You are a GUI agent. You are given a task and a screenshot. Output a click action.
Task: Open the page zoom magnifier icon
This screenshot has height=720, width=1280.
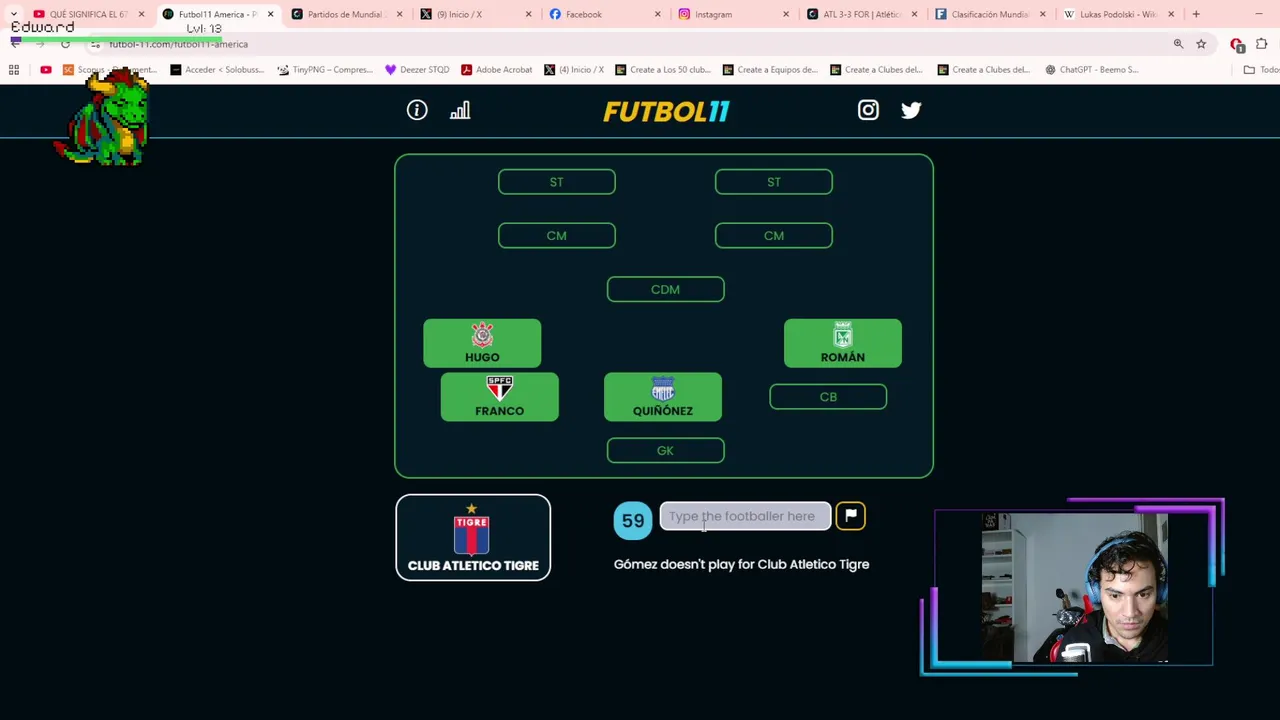point(1178,44)
